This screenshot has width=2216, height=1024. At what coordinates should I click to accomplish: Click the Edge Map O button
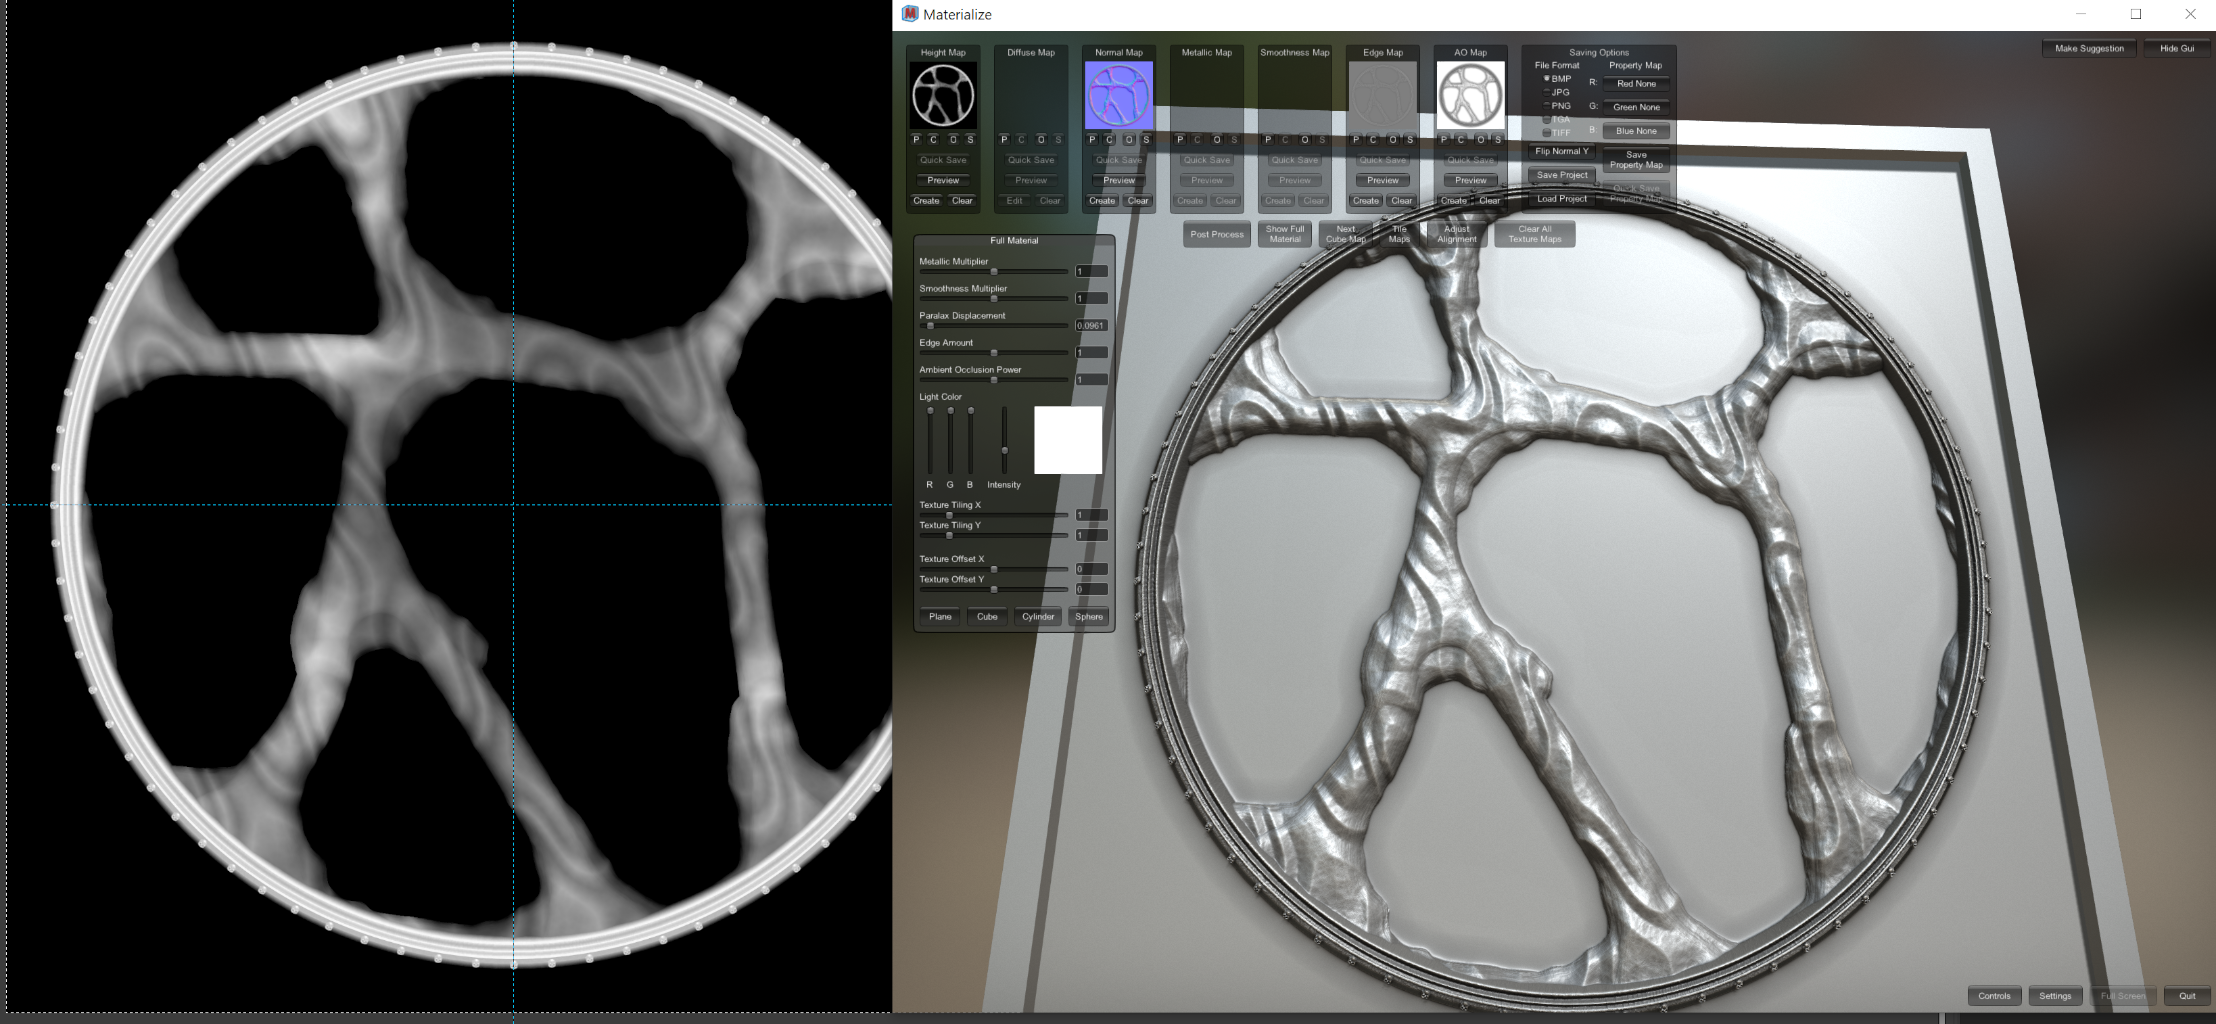pyautogui.click(x=1393, y=140)
